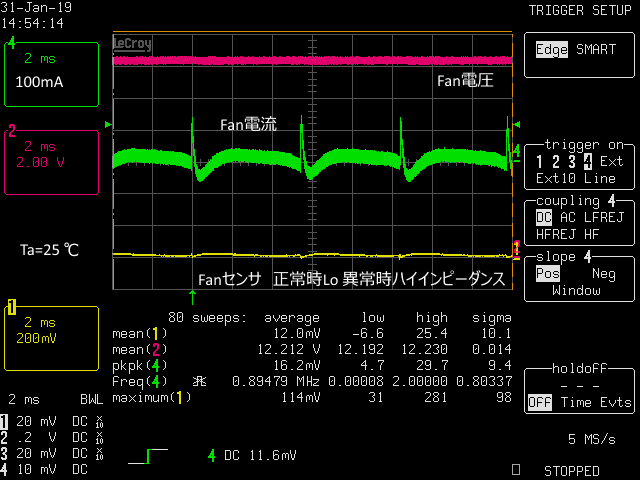Select HFREJ trigger coupling
Screen dimensions: 640x480
[x=556, y=234]
